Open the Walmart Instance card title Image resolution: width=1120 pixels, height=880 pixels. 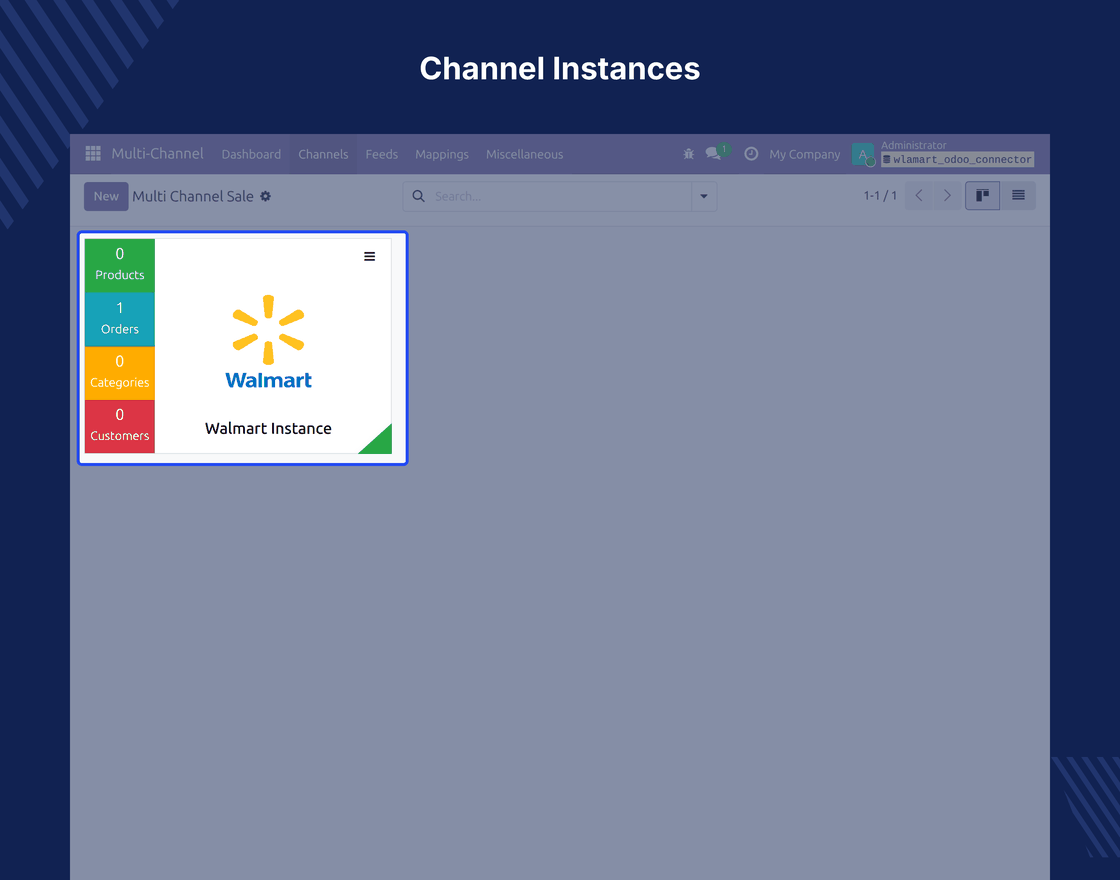[268, 429]
